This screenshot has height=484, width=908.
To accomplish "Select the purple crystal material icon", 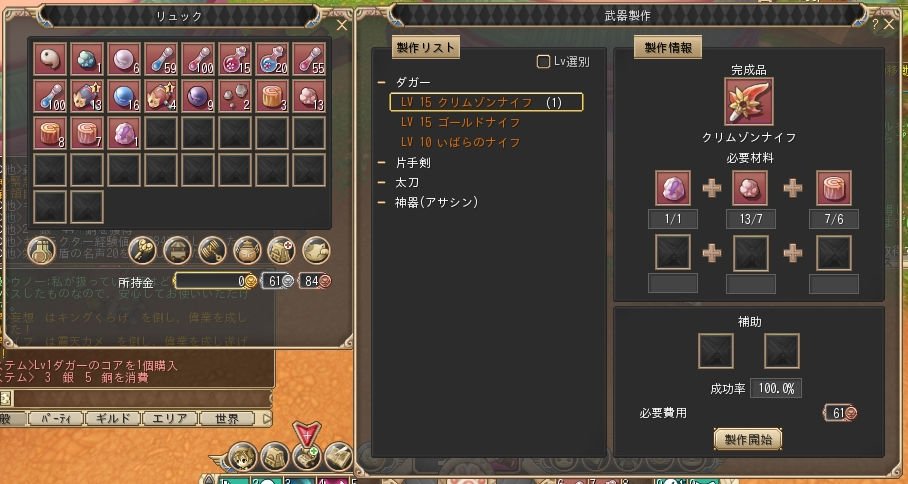I will 673,188.
